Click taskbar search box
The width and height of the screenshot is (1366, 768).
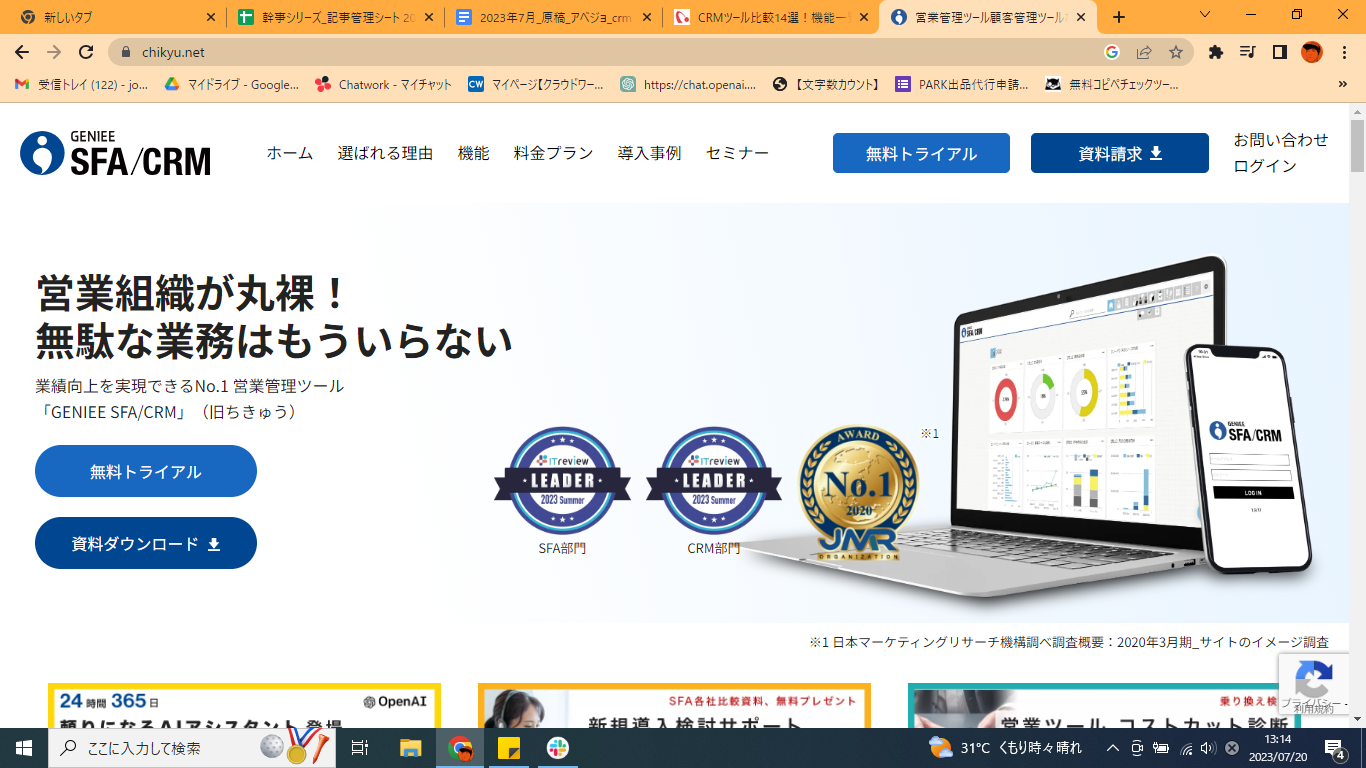point(193,748)
